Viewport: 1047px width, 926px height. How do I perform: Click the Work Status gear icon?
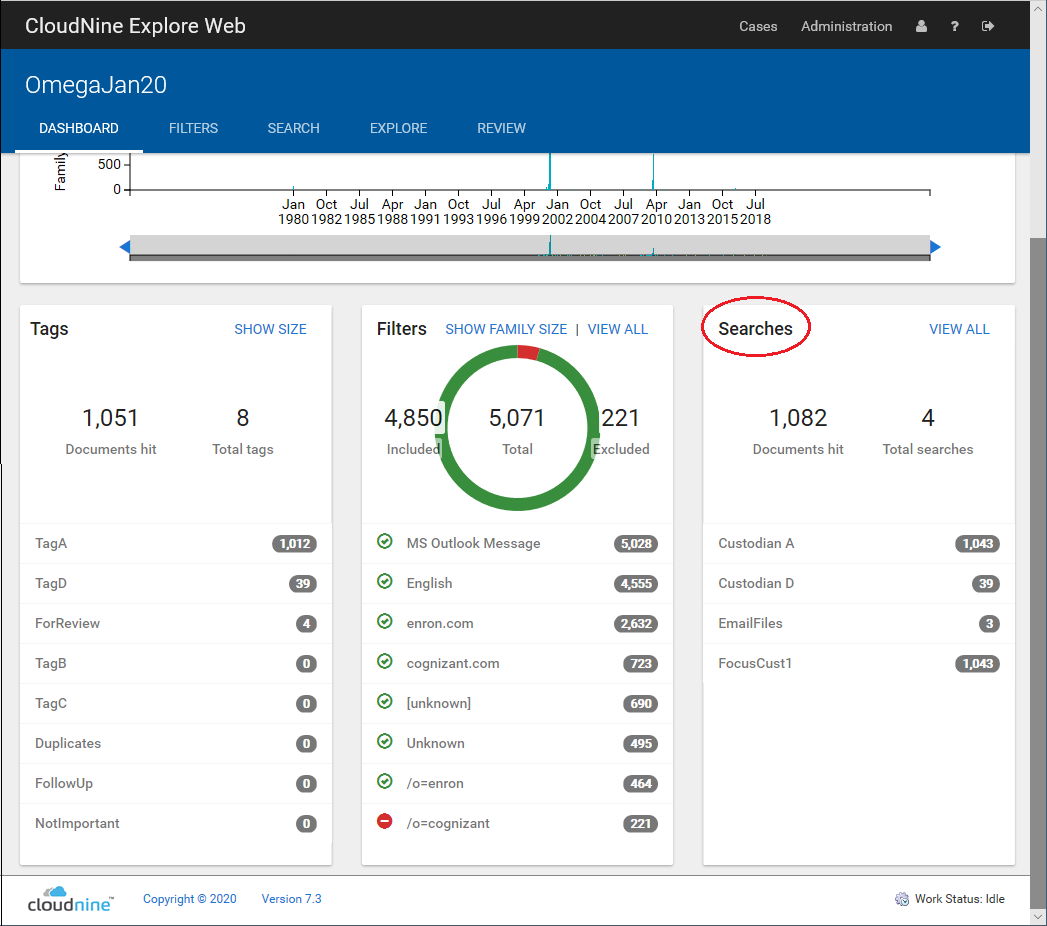coord(901,899)
